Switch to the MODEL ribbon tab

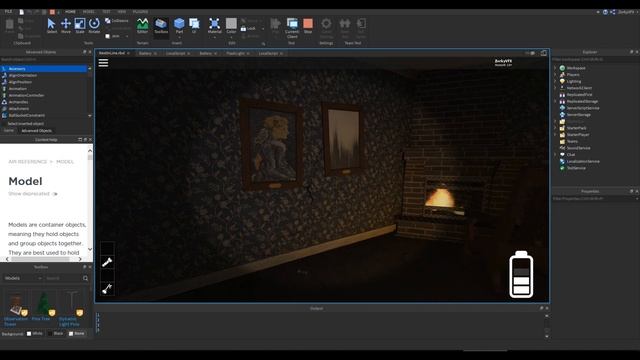[89, 12]
